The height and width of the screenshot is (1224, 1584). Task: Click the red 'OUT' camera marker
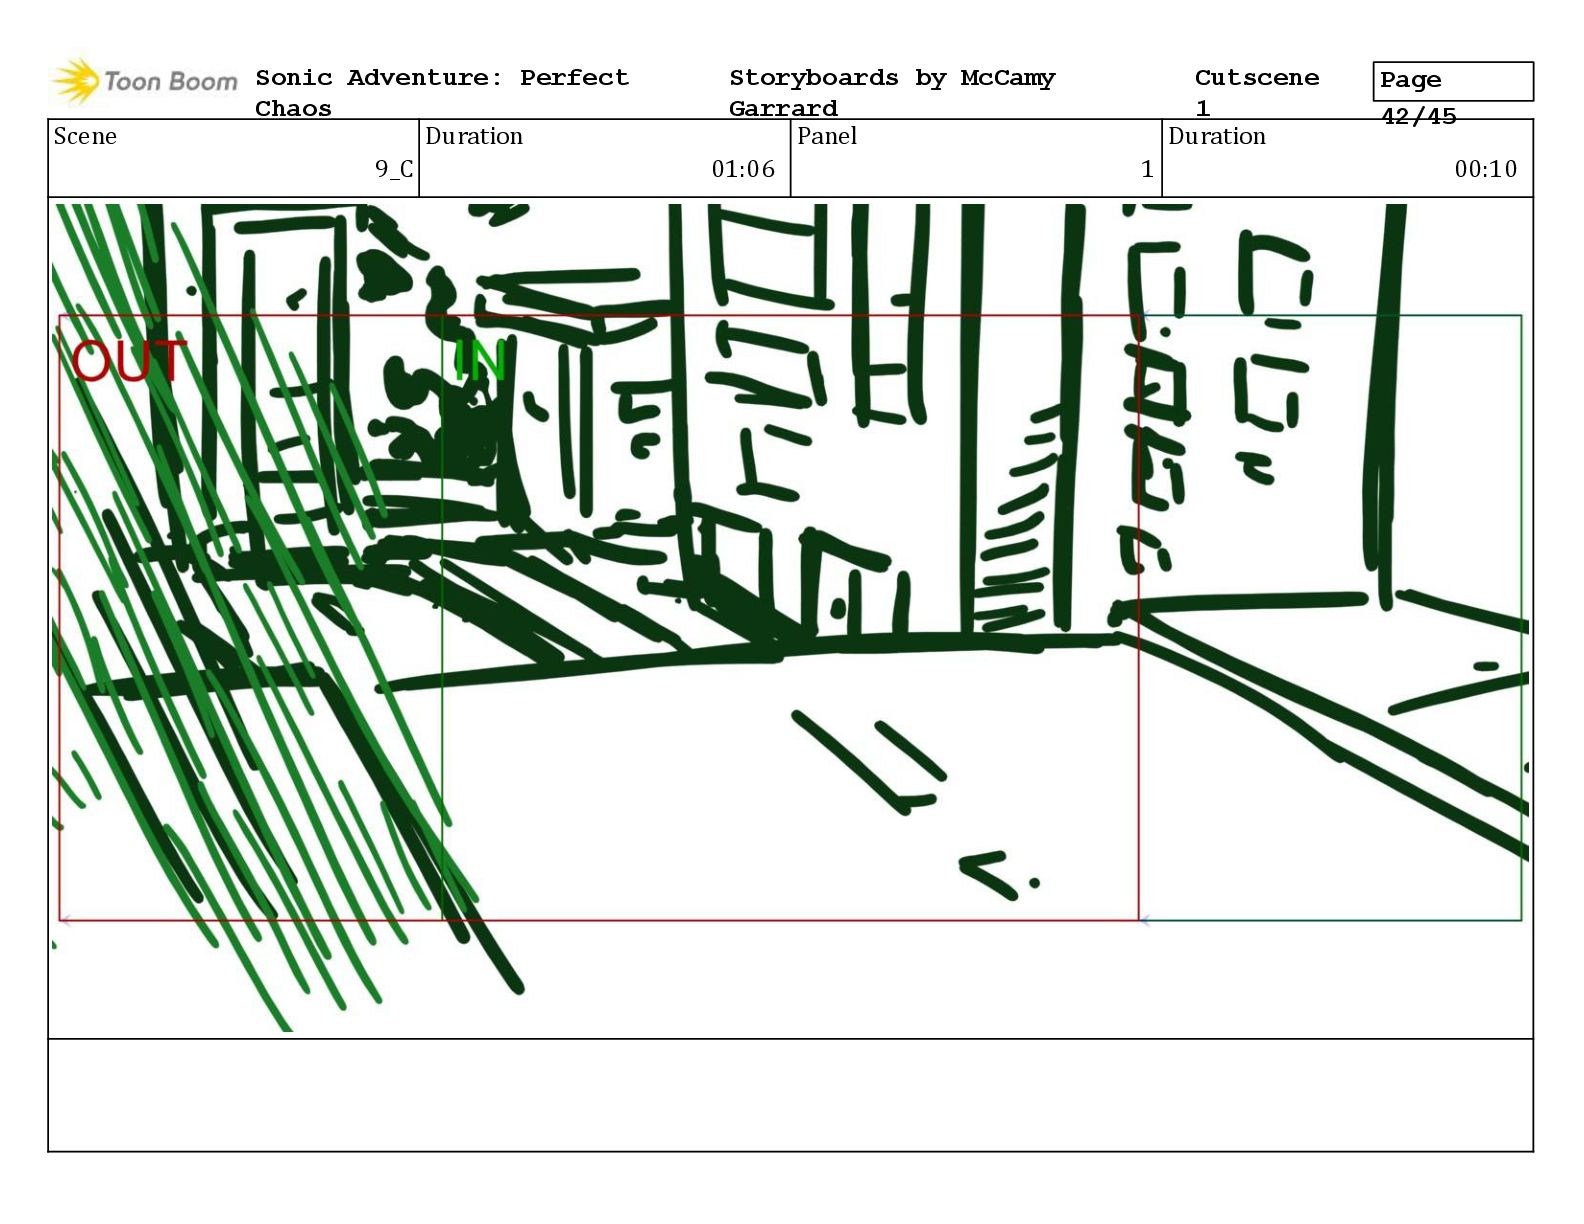129,361
